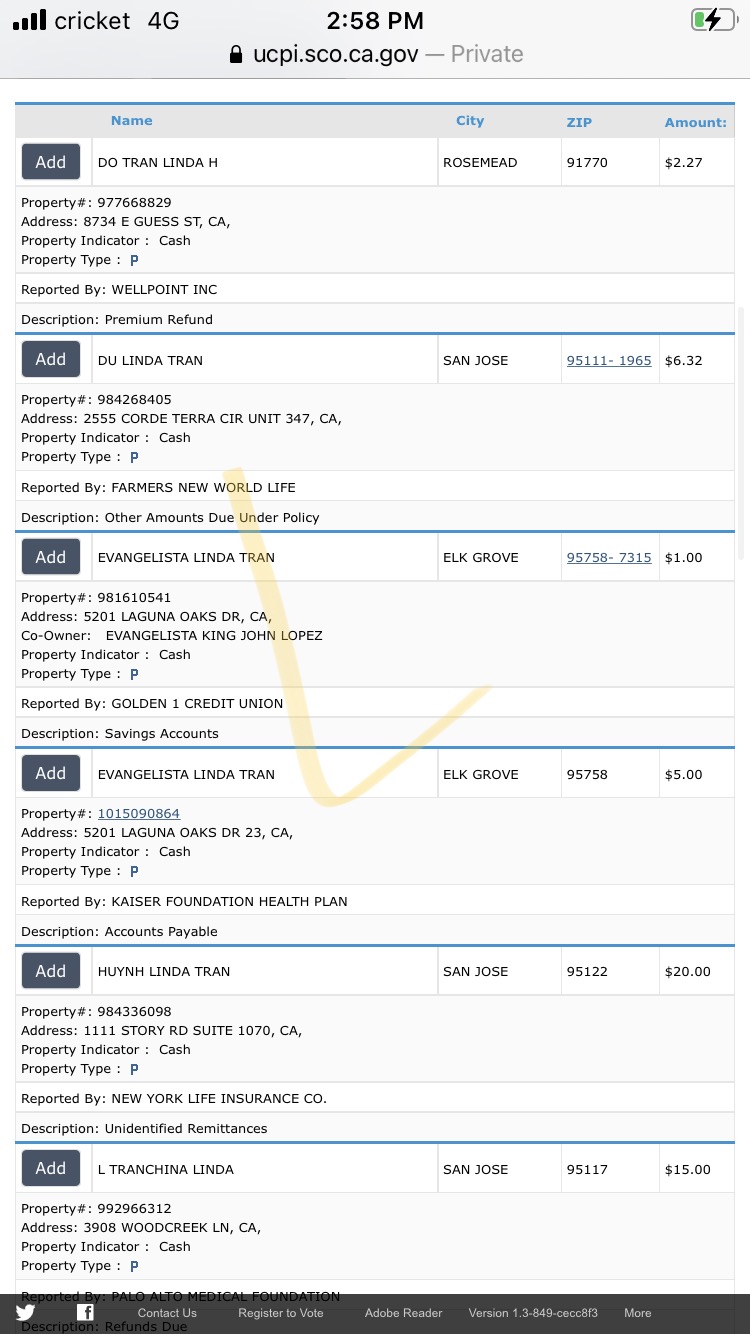Select Description: Accounts Payable
The height and width of the screenshot is (1334, 750).
[119, 932]
